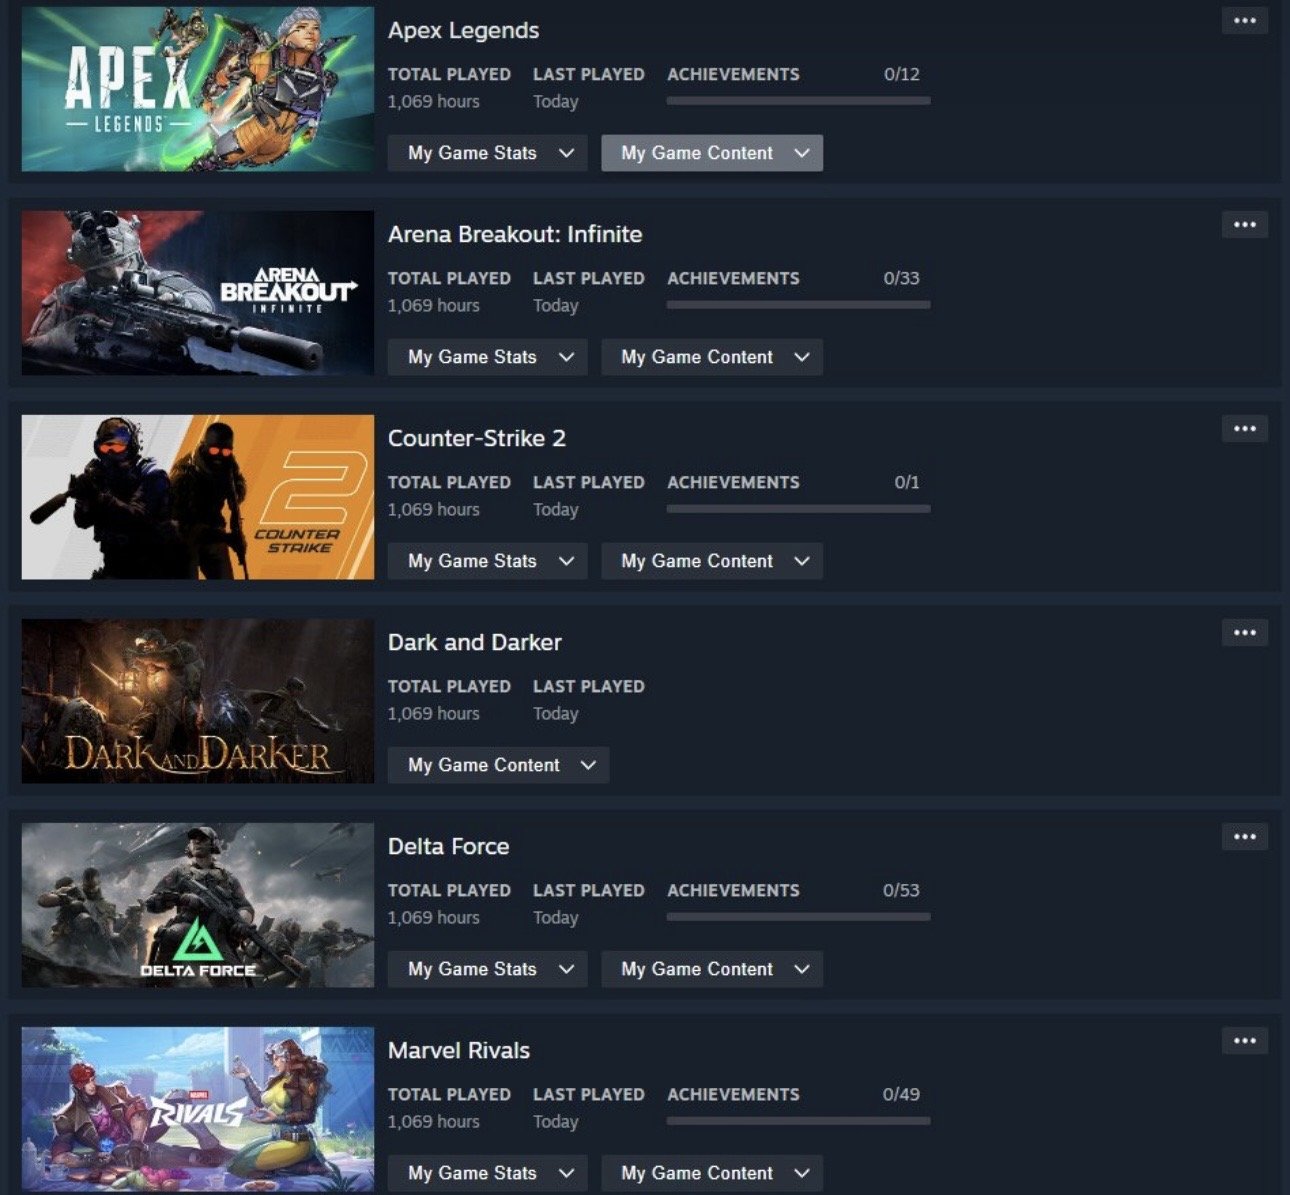Expand My Game Stats for Arena Breakout: Infinite
This screenshot has width=1290, height=1195.
(x=488, y=357)
